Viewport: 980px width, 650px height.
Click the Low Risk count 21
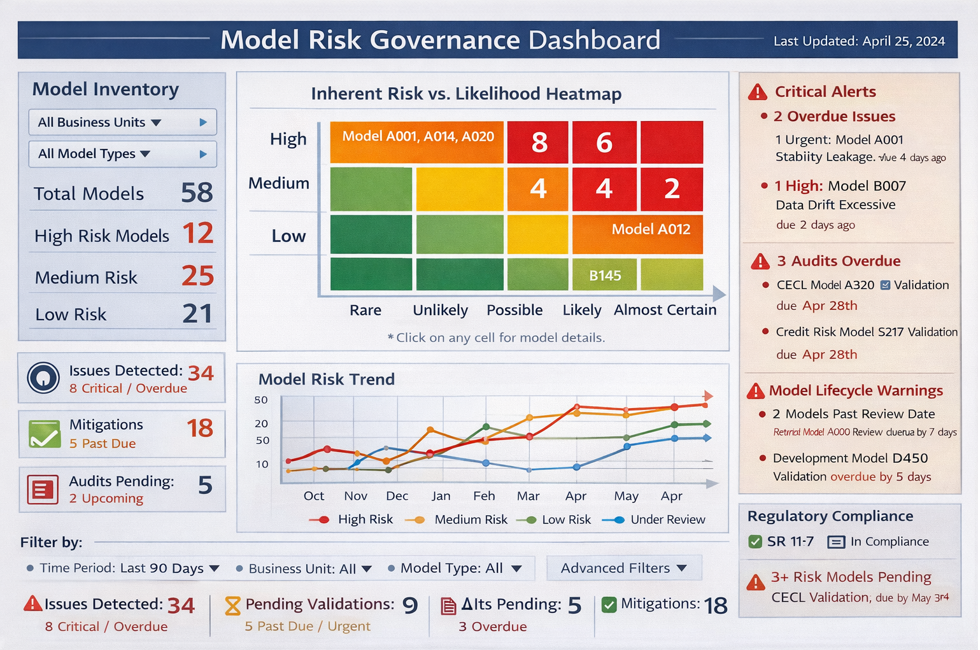(x=198, y=314)
